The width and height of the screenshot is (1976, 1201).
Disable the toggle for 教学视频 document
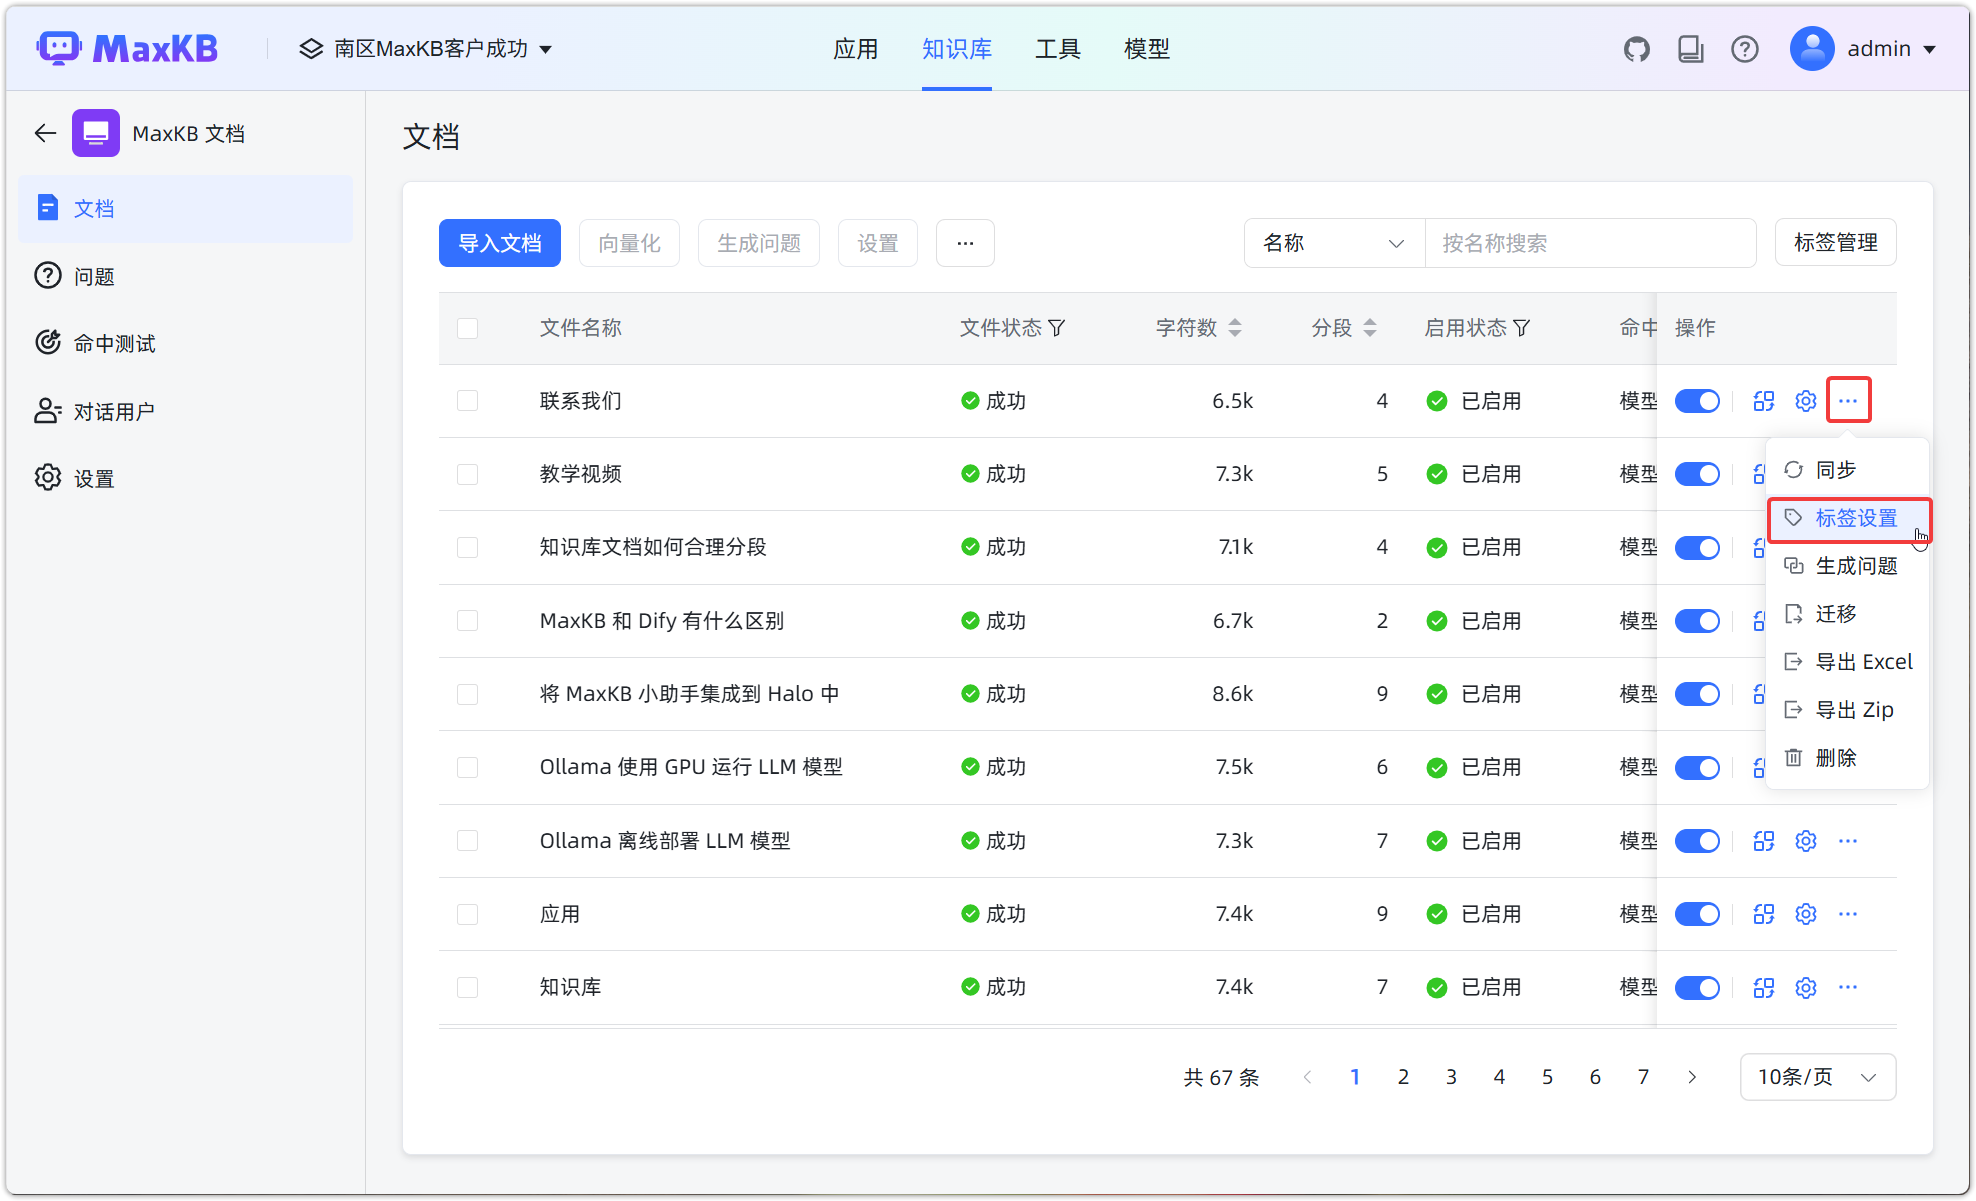tap(1697, 474)
